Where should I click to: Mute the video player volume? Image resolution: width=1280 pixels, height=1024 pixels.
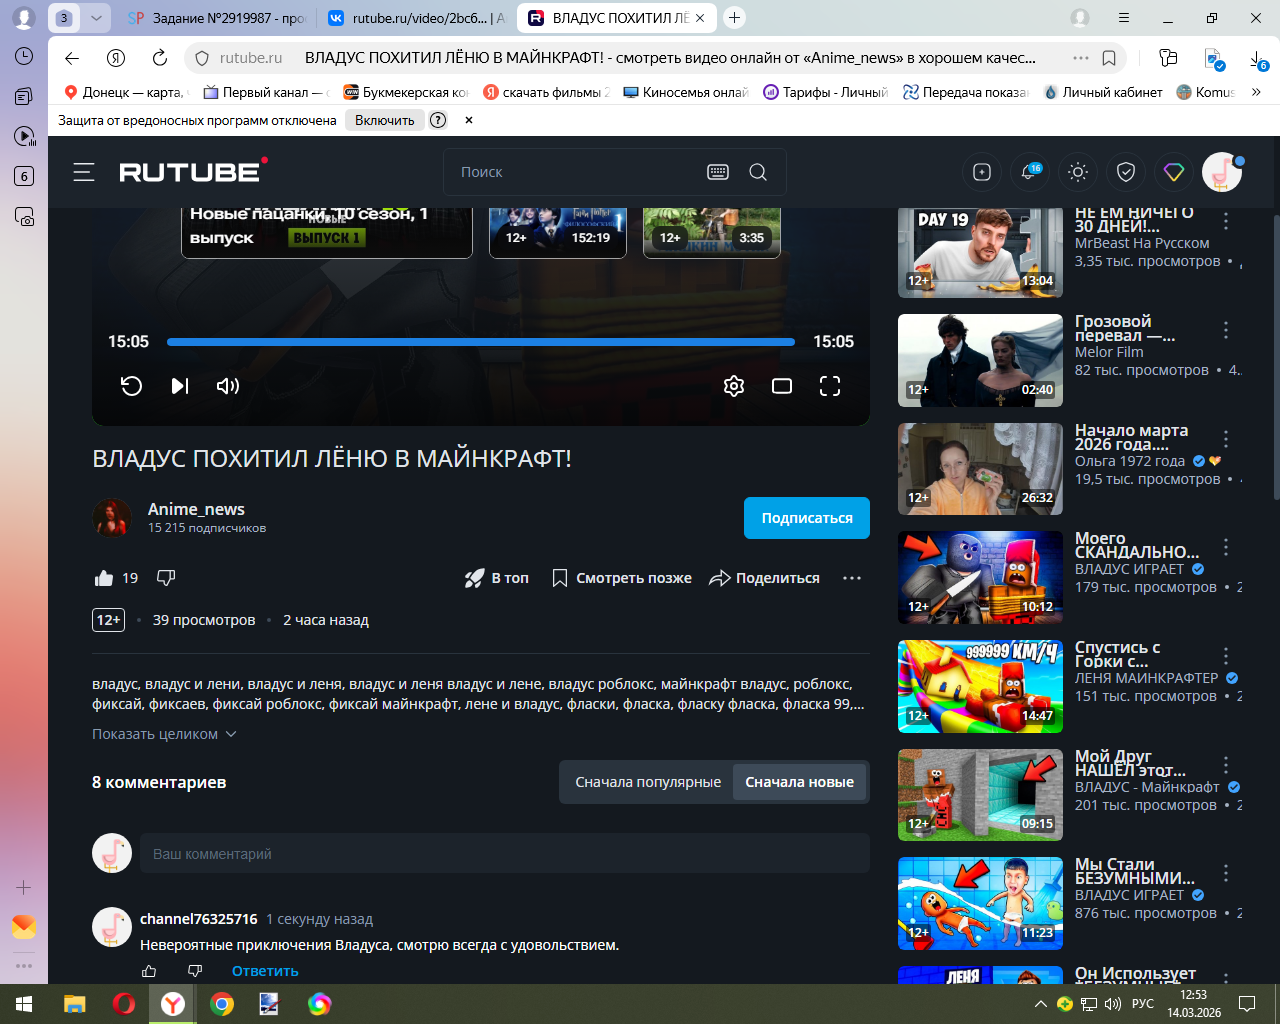point(228,386)
